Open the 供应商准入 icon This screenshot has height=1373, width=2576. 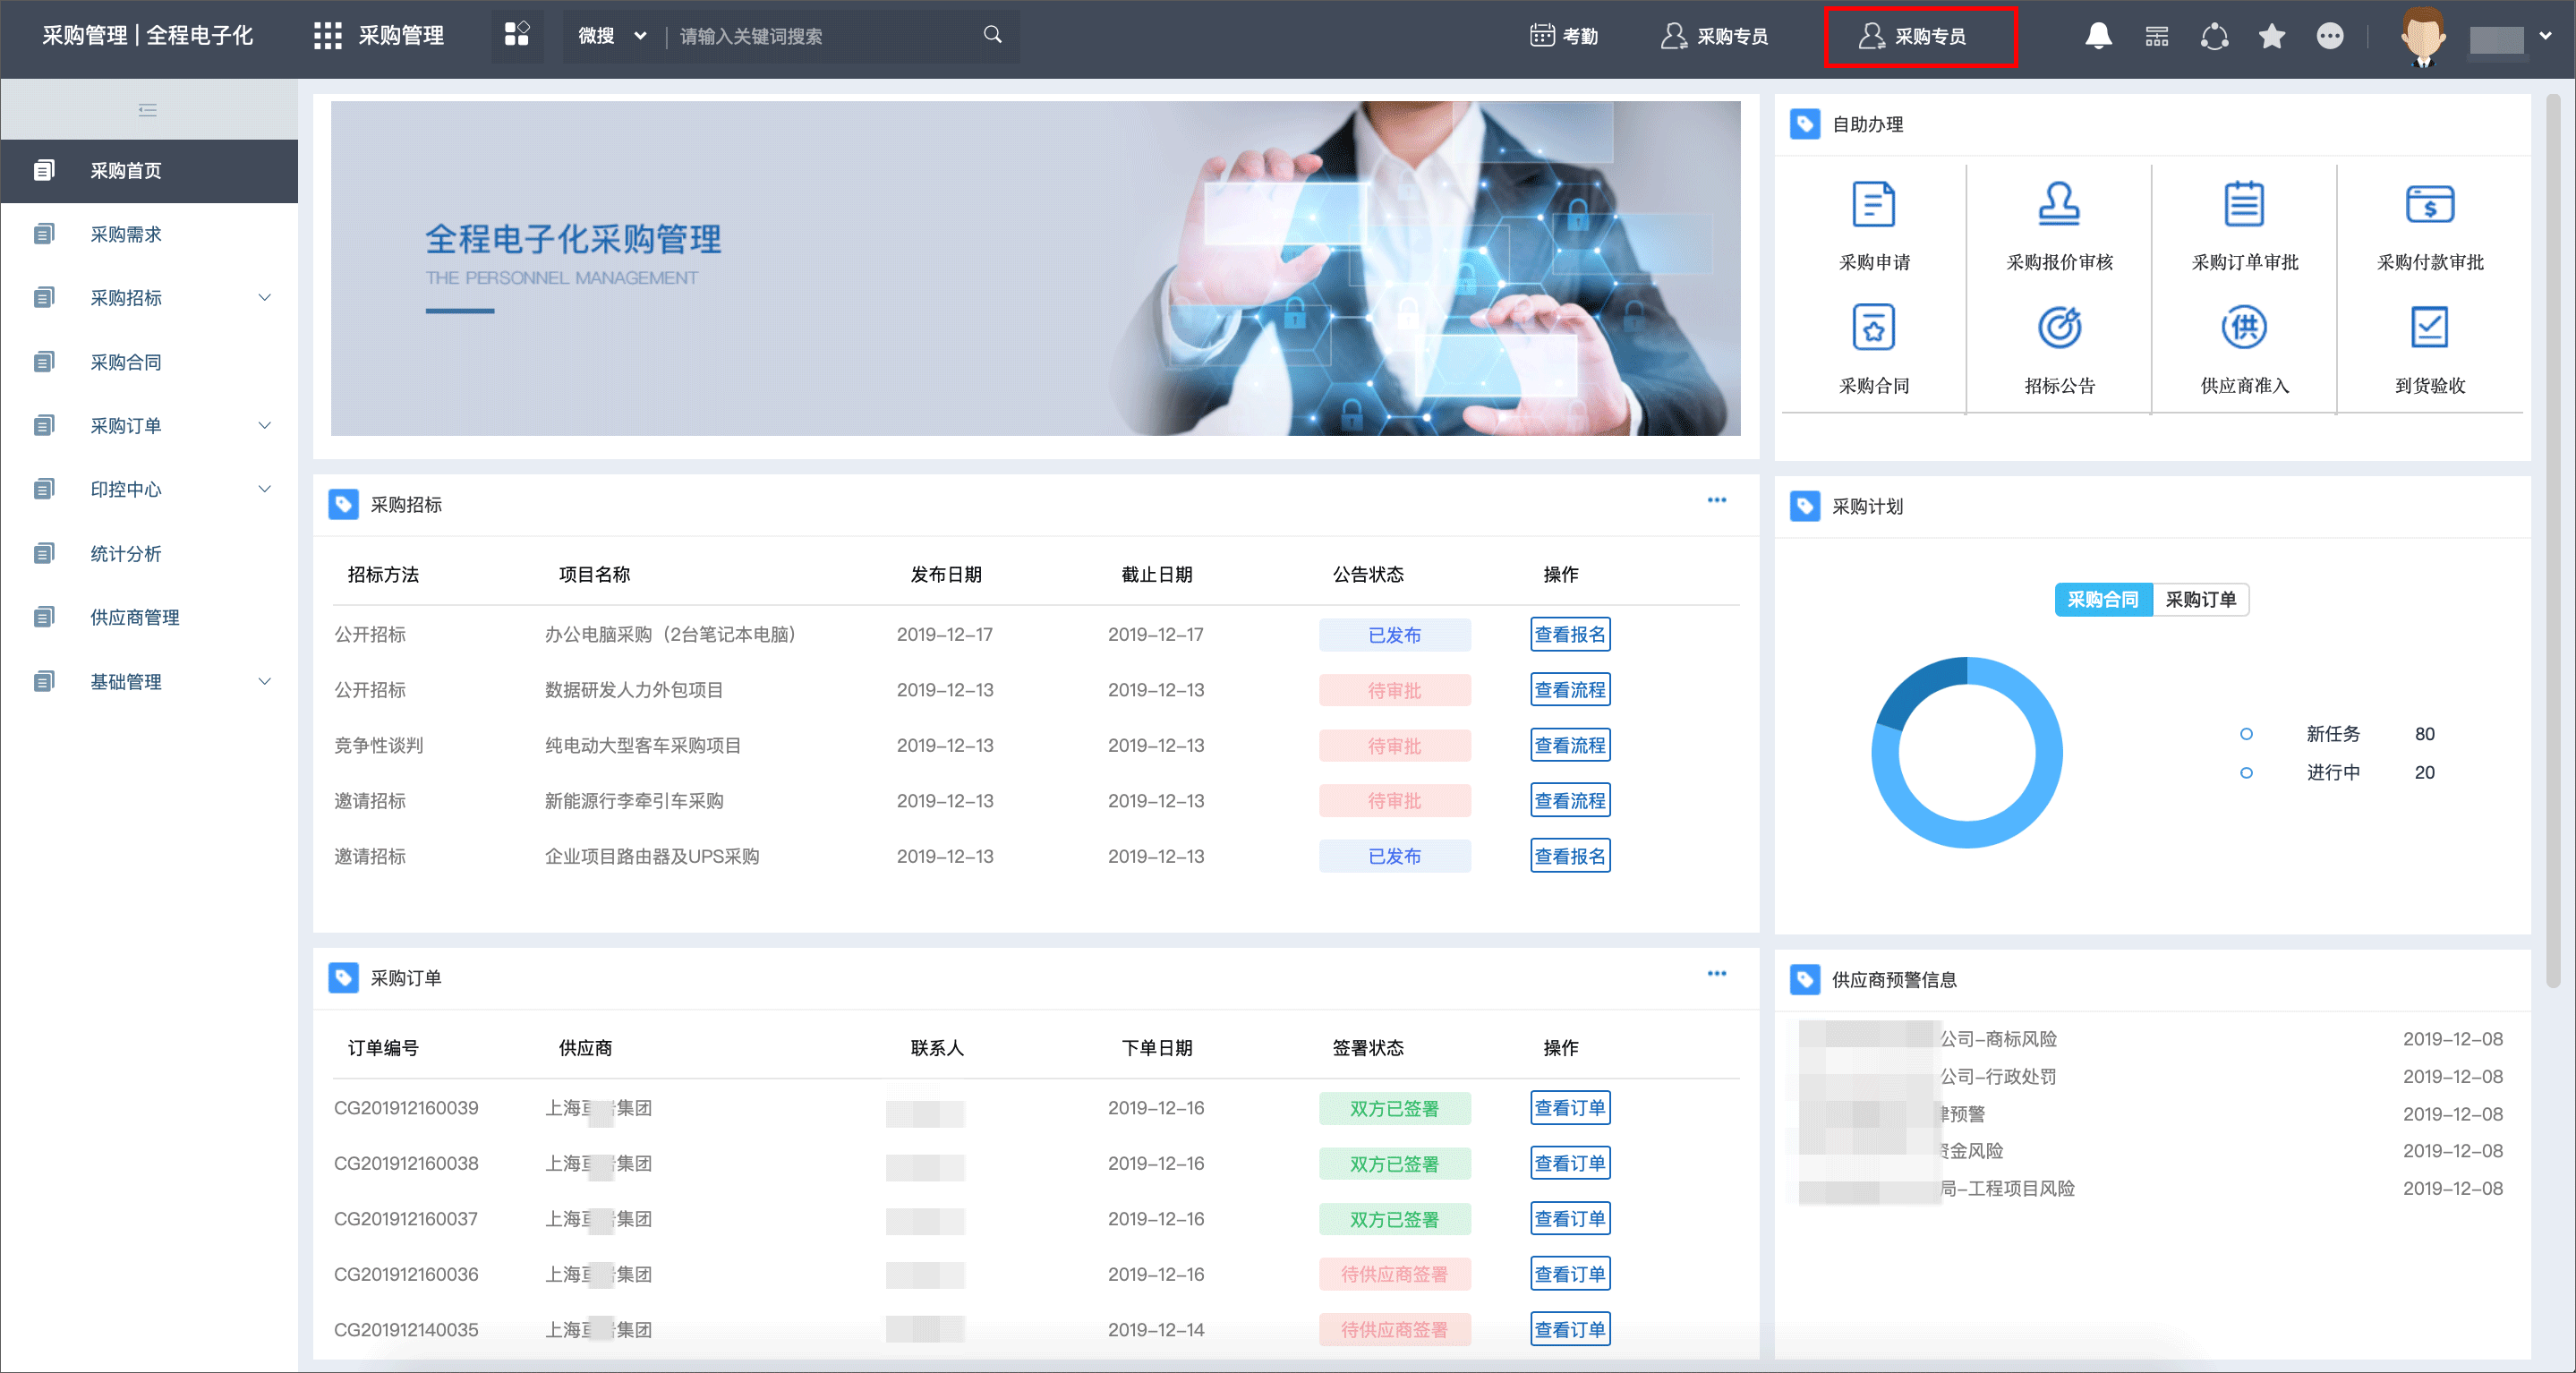pos(2244,328)
